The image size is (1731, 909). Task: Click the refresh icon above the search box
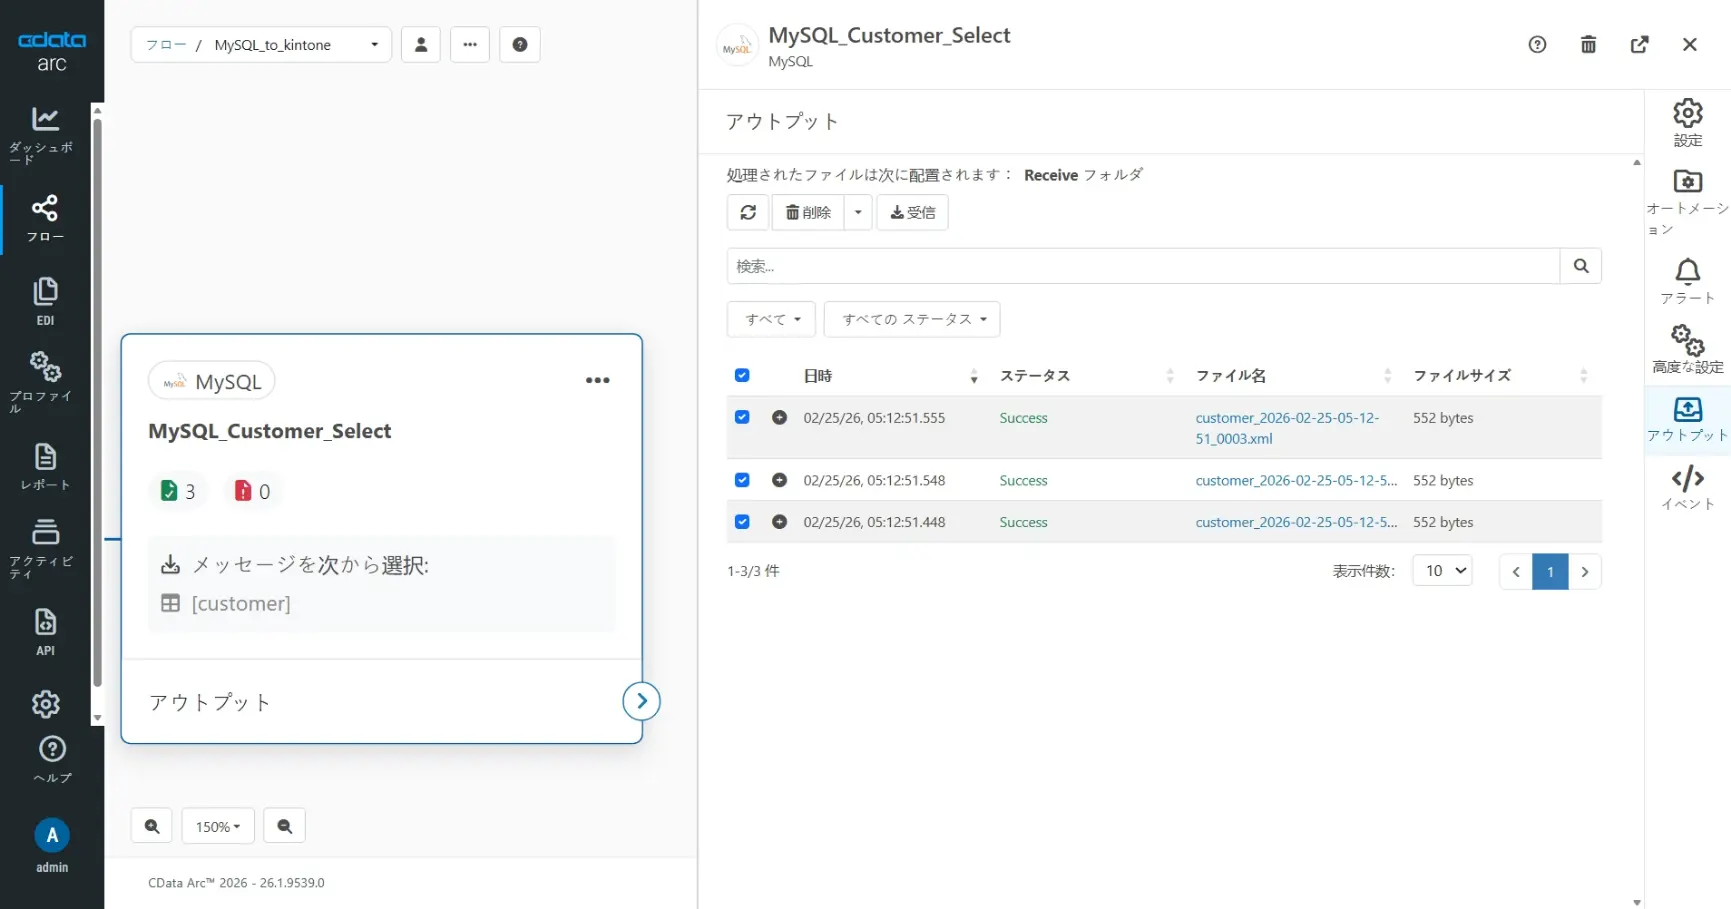tap(747, 212)
